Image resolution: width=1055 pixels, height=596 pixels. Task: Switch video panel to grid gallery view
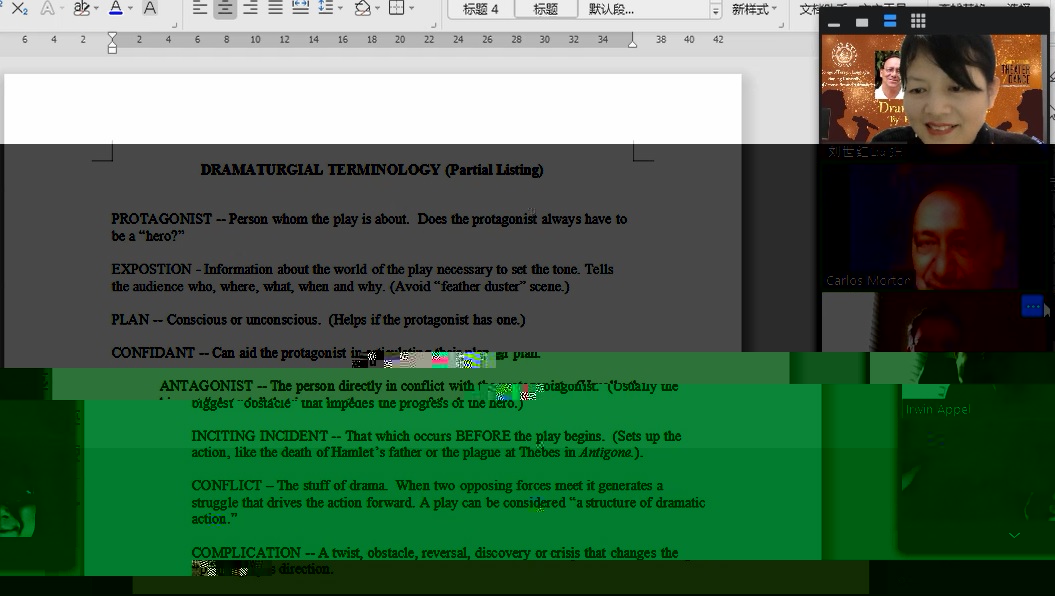coord(918,22)
